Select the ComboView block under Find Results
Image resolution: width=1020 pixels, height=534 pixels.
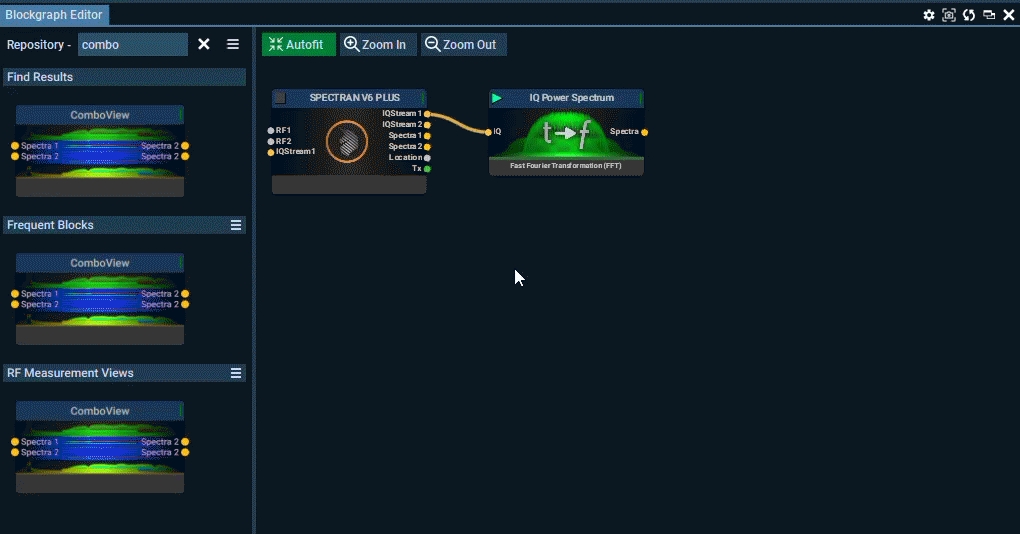100,150
